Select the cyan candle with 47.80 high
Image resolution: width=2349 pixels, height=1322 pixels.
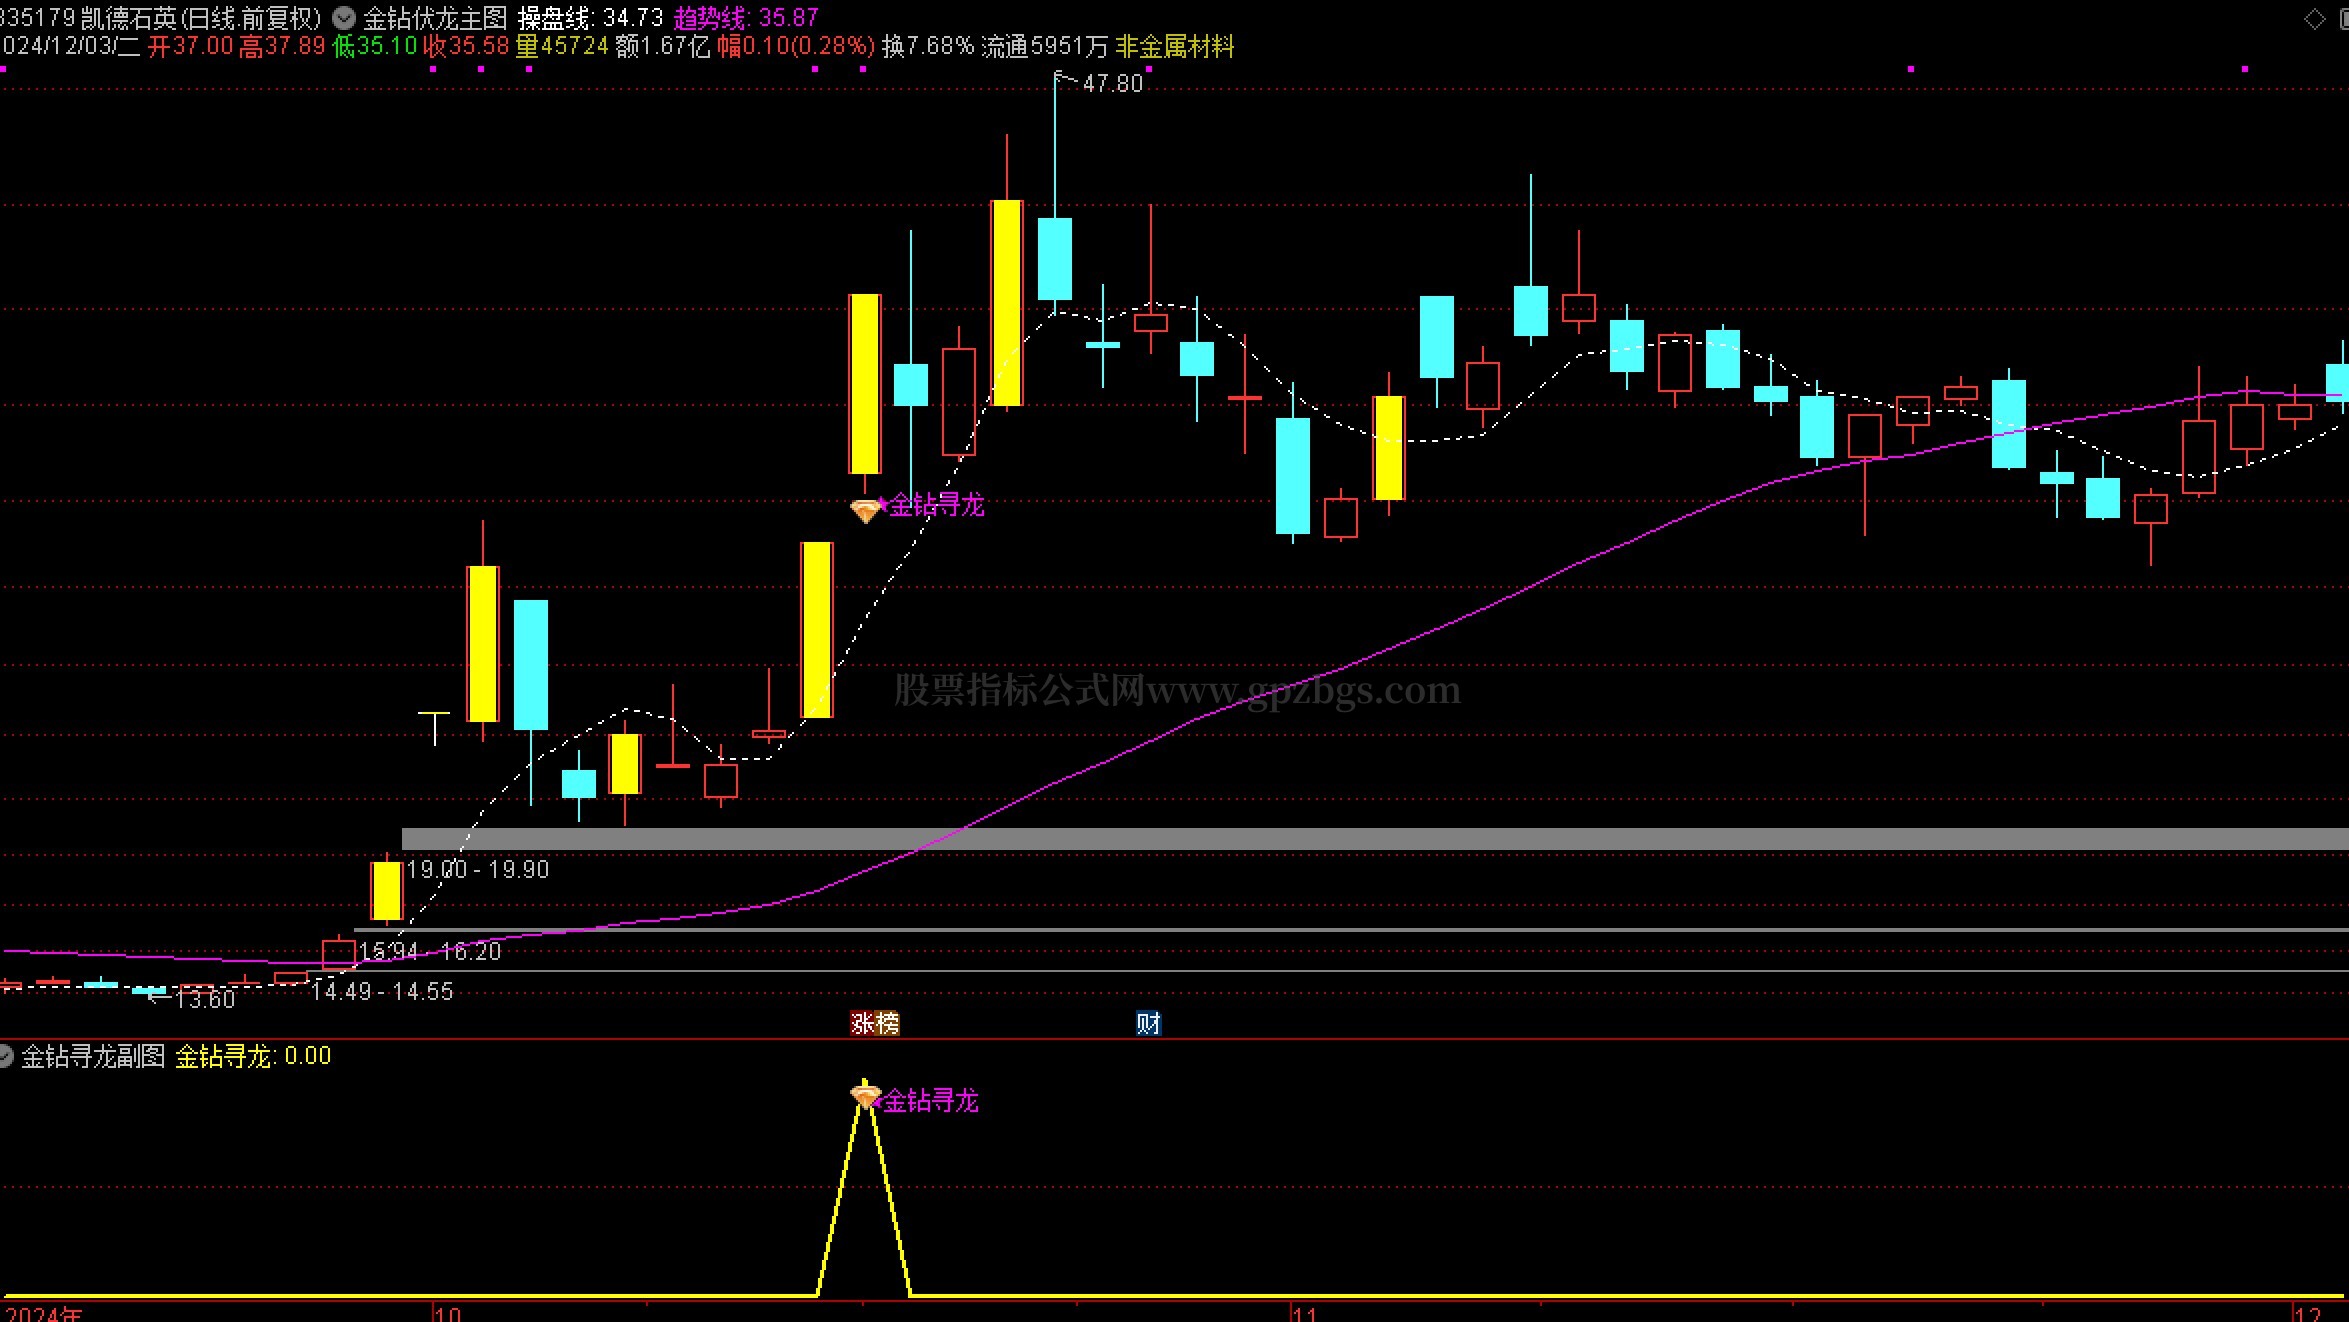[x=1055, y=259]
